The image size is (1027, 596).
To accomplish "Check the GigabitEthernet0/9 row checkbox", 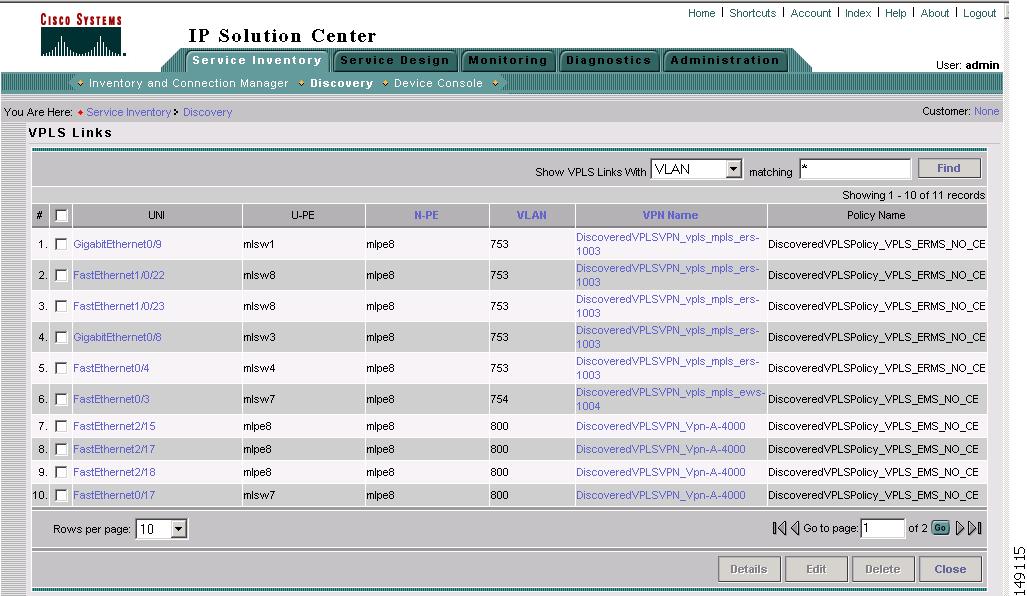I will click(x=61, y=244).
